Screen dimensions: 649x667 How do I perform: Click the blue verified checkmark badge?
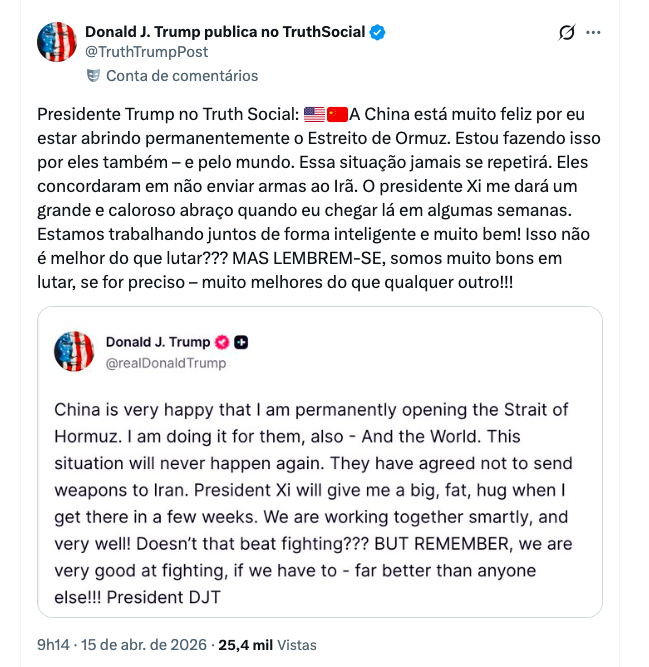coord(377,32)
